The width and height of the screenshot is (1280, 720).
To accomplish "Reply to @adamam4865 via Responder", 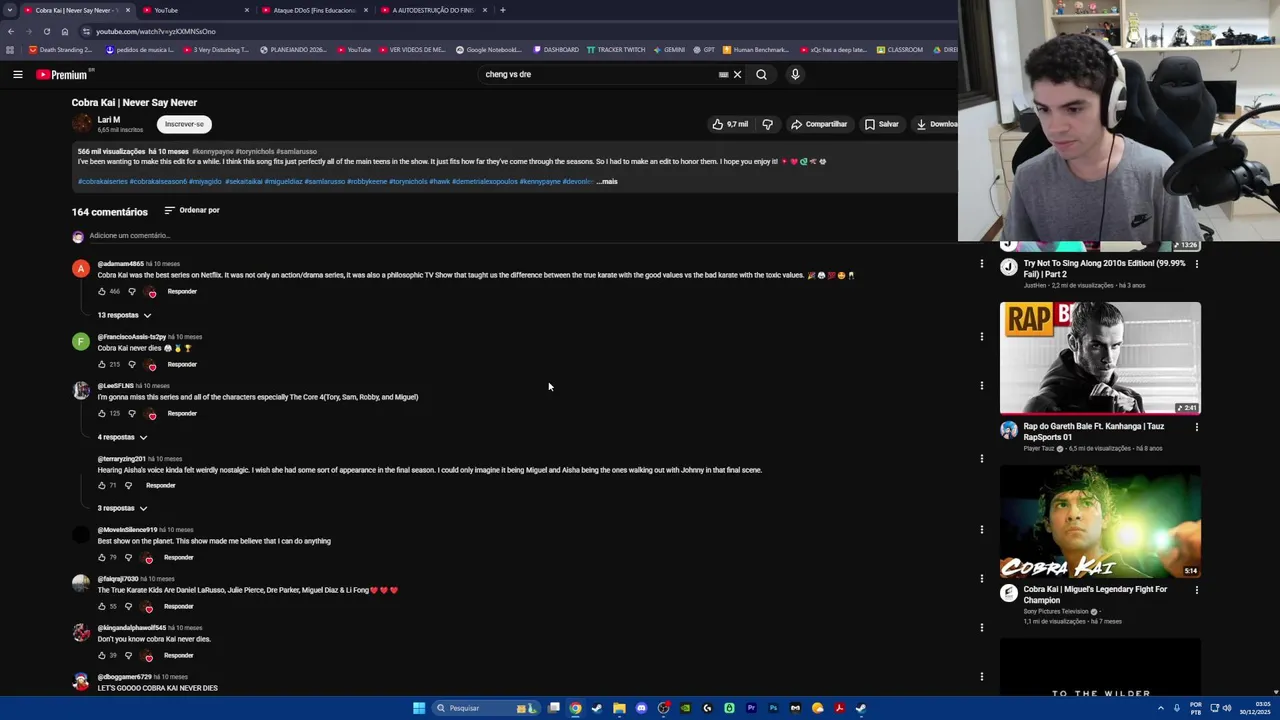I will tap(182, 291).
